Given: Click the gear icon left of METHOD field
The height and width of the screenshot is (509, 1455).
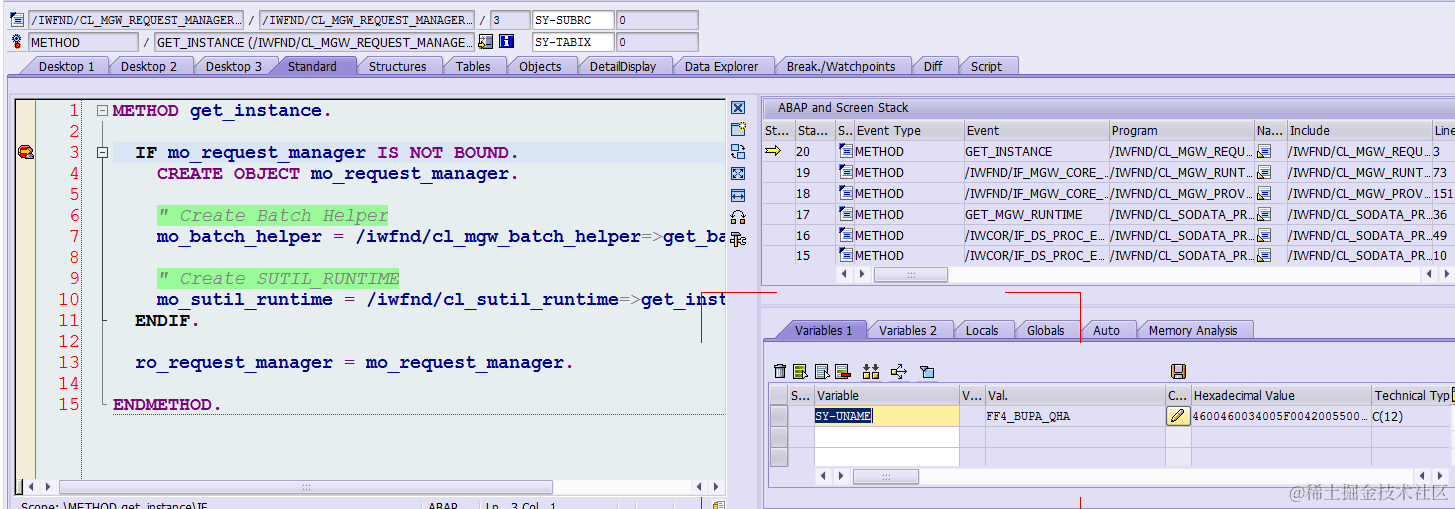Looking at the screenshot, I should click(16, 42).
